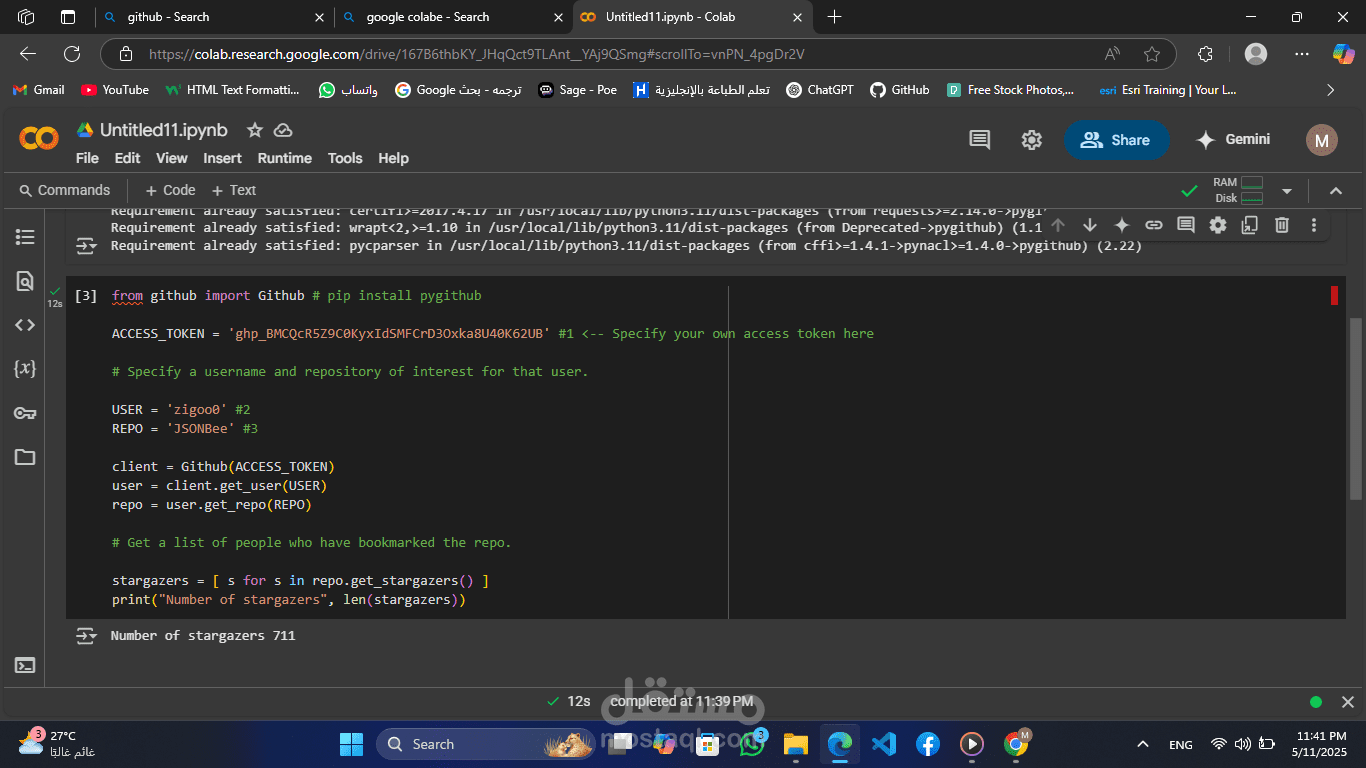Click the Share button
1366x768 pixels.
point(1116,140)
